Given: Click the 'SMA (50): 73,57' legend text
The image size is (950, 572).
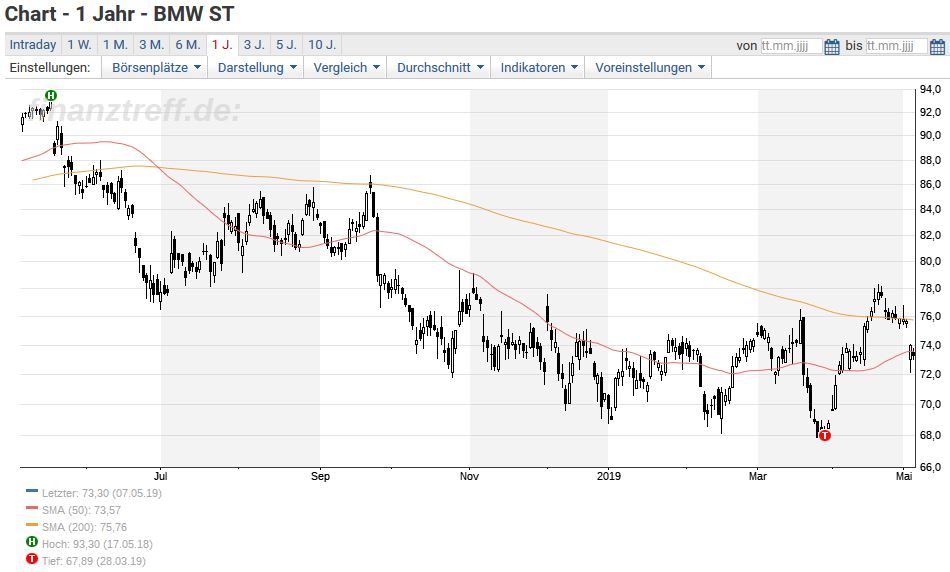Looking at the screenshot, I should (x=81, y=510).
